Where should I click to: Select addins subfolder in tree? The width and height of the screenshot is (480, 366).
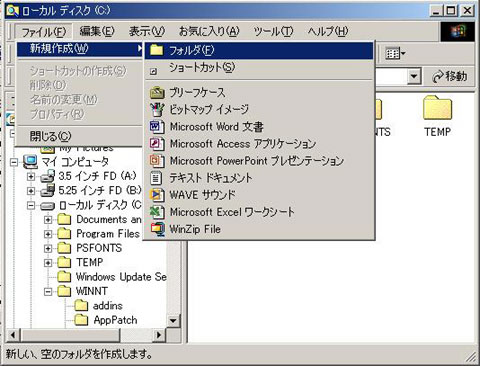(108, 306)
